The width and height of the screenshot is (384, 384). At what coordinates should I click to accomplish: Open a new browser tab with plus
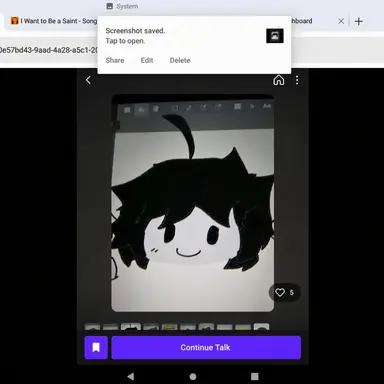pos(359,21)
